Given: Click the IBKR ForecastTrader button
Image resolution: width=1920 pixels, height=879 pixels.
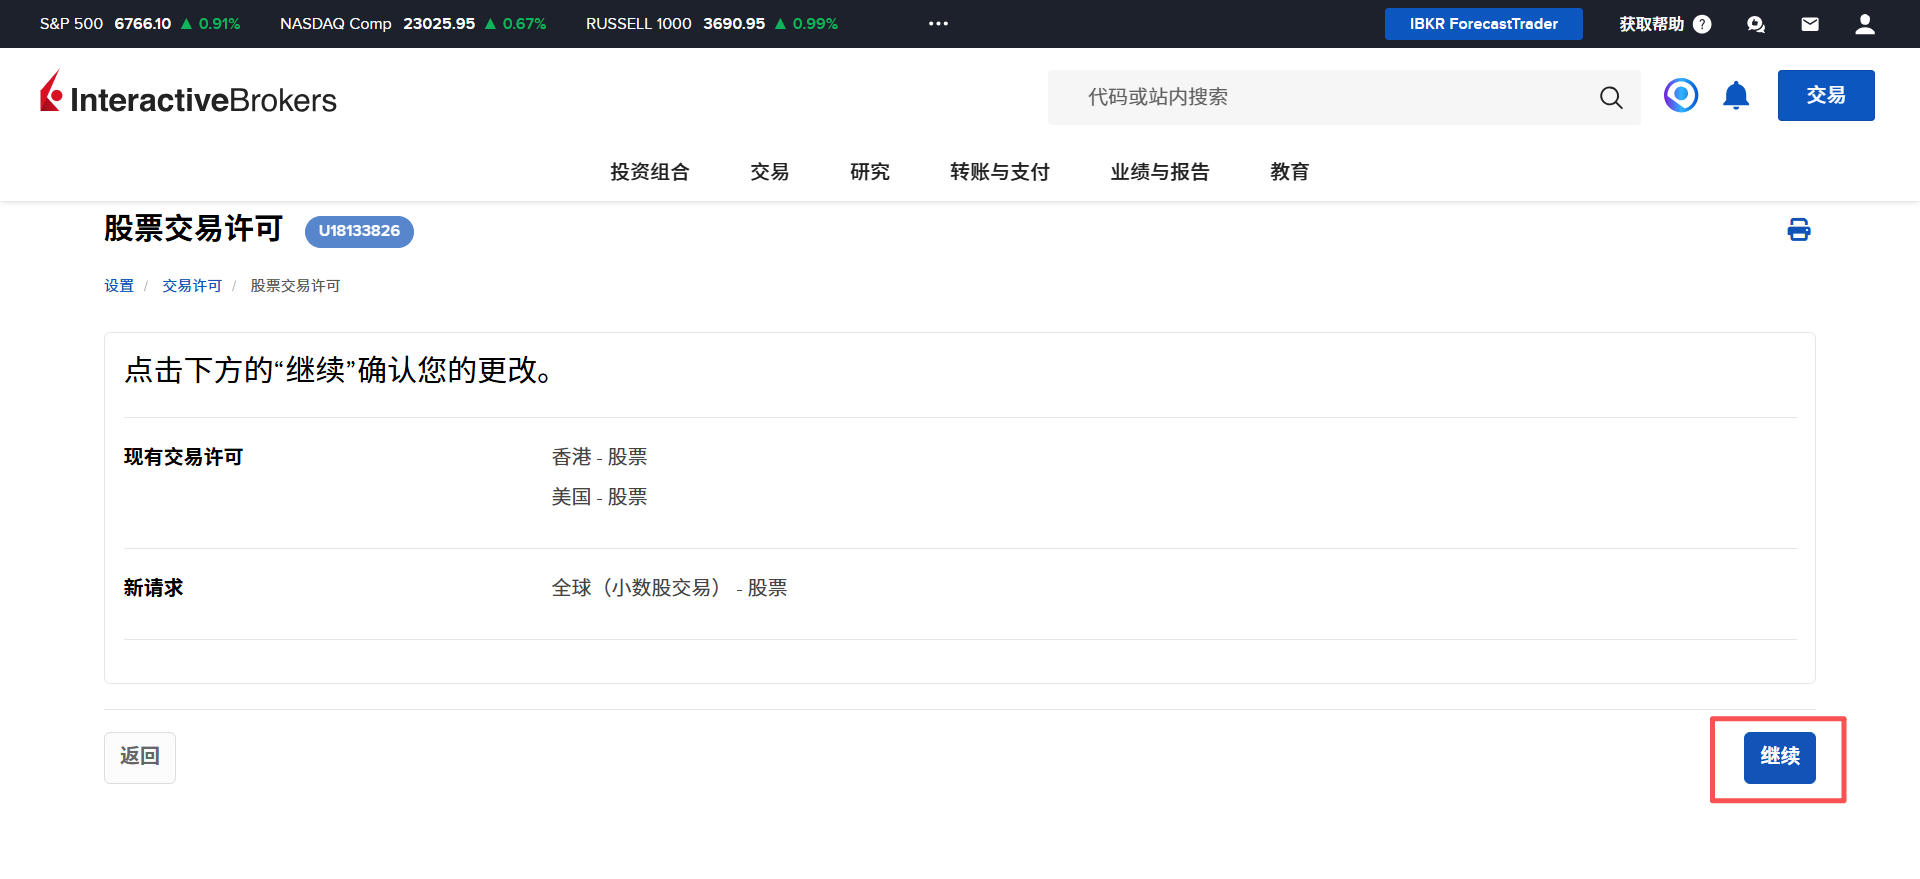Looking at the screenshot, I should [1483, 24].
